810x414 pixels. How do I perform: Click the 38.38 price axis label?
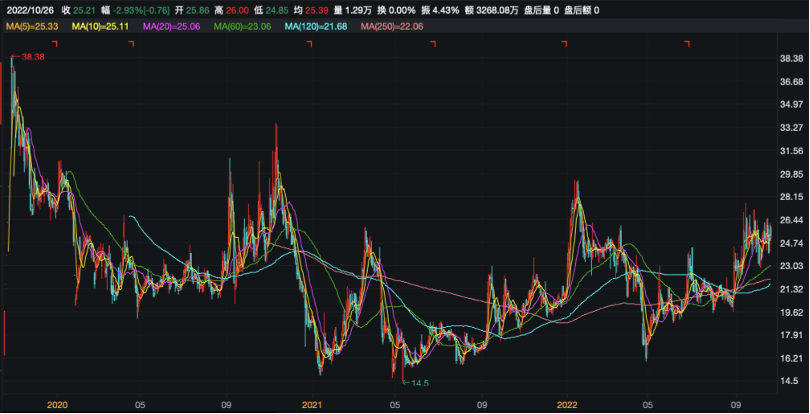(x=791, y=59)
